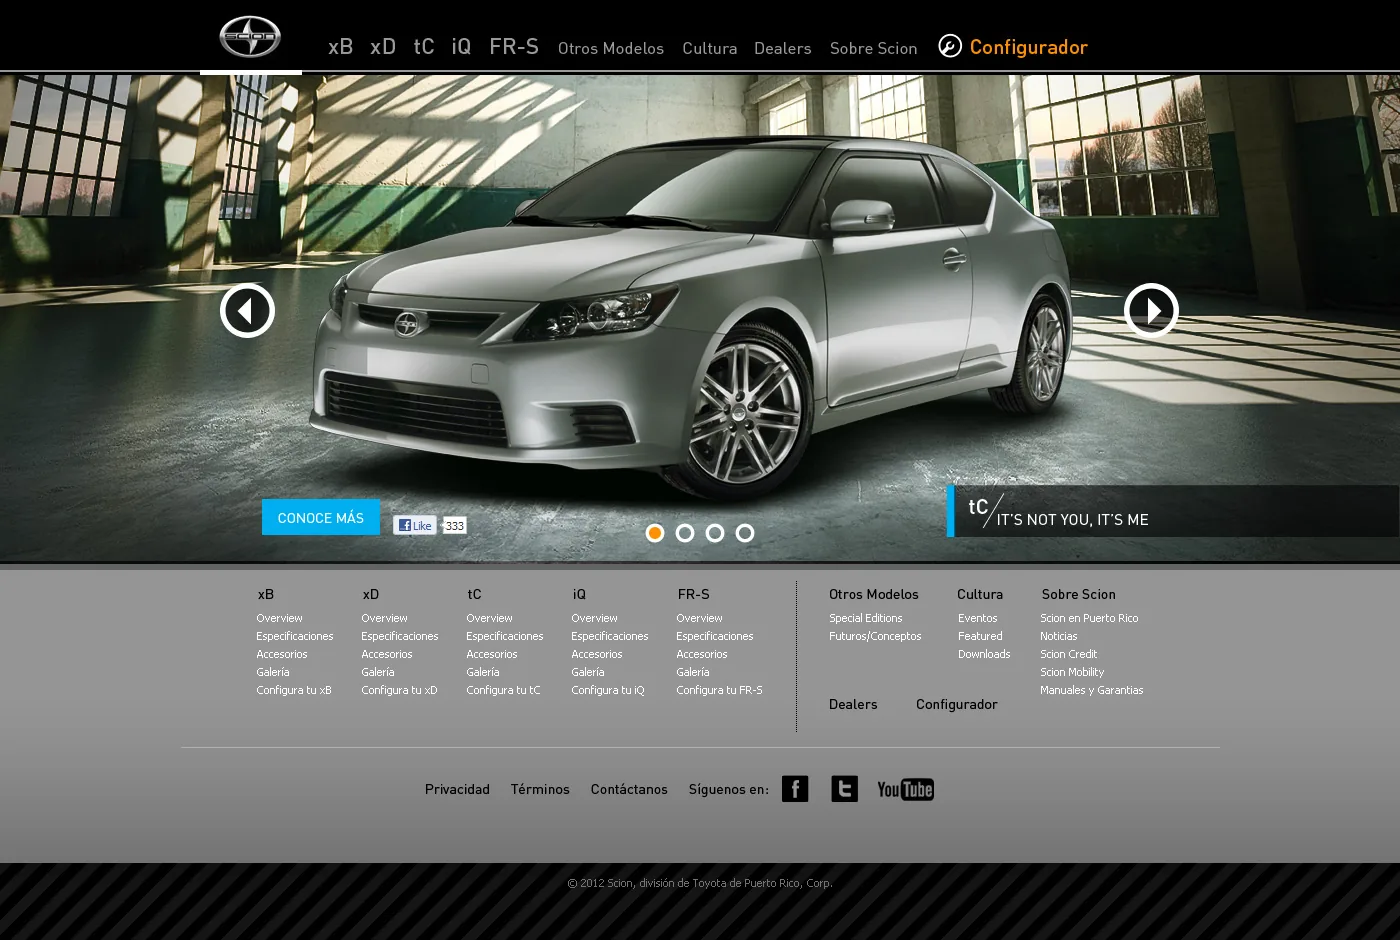Open FR-S in top navigation

tap(514, 47)
